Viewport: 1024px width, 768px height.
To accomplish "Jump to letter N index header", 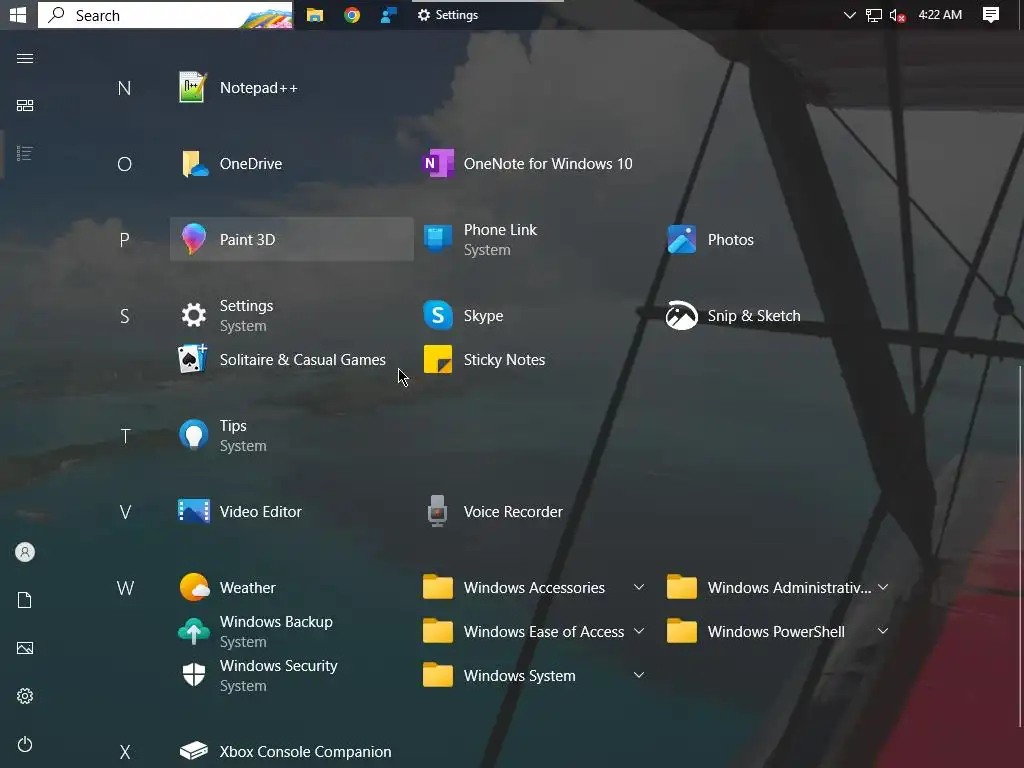I will [124, 88].
